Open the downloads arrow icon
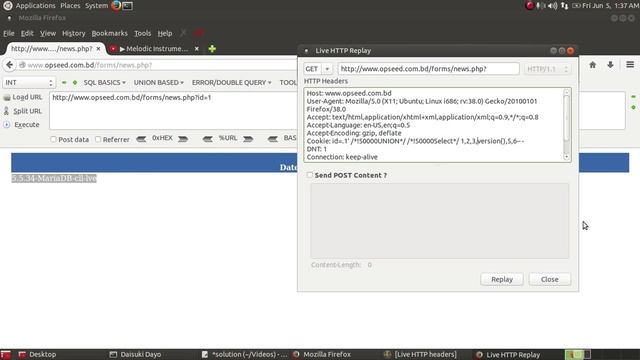Image resolution: width=640 pixels, height=360 pixels. pos(610,65)
